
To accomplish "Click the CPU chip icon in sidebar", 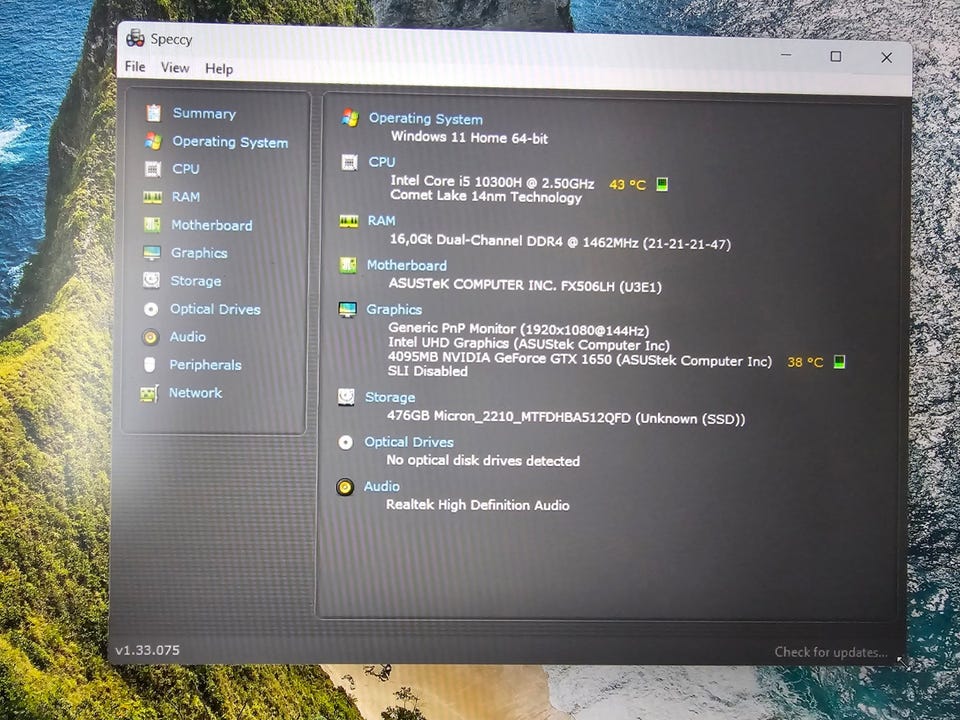I will (x=152, y=169).
